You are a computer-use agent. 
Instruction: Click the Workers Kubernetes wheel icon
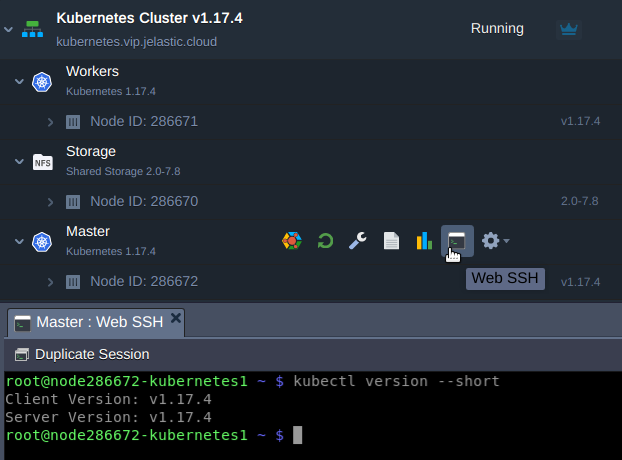point(42,82)
